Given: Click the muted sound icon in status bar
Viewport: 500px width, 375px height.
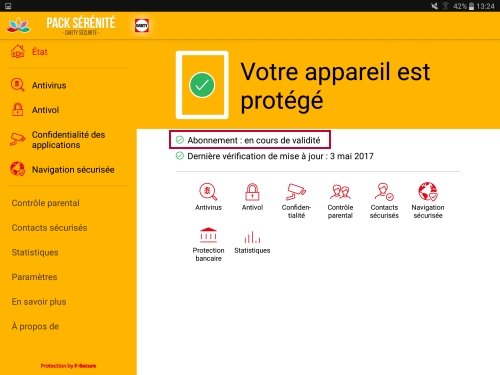Looking at the screenshot, I should 434,6.
